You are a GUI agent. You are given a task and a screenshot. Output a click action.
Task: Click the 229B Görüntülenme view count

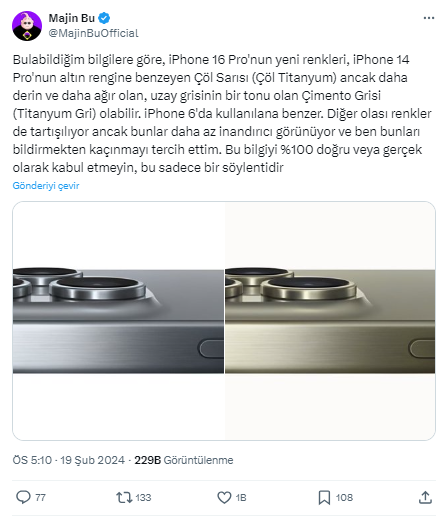184,460
